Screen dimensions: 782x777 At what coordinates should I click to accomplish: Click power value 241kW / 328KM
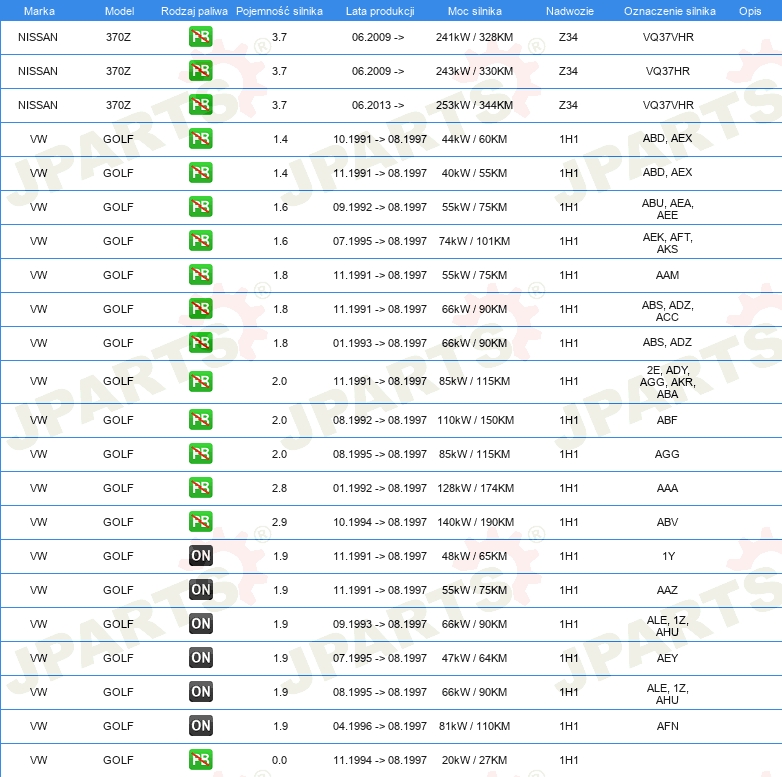474,37
